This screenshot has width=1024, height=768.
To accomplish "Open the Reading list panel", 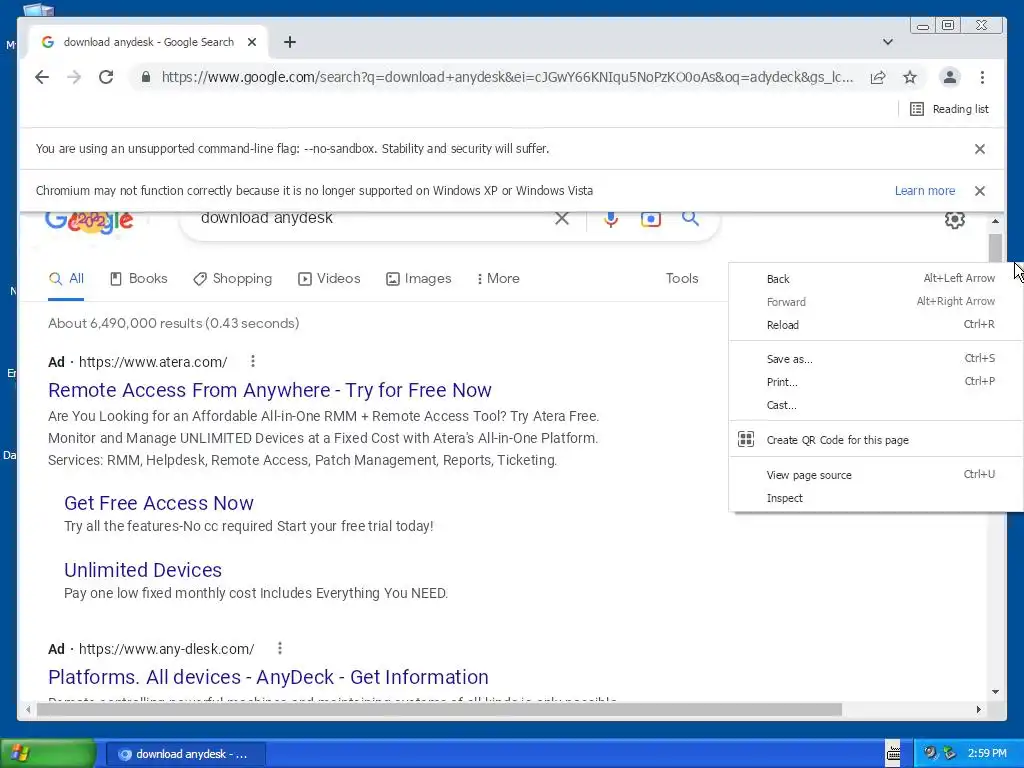I will tap(950, 109).
